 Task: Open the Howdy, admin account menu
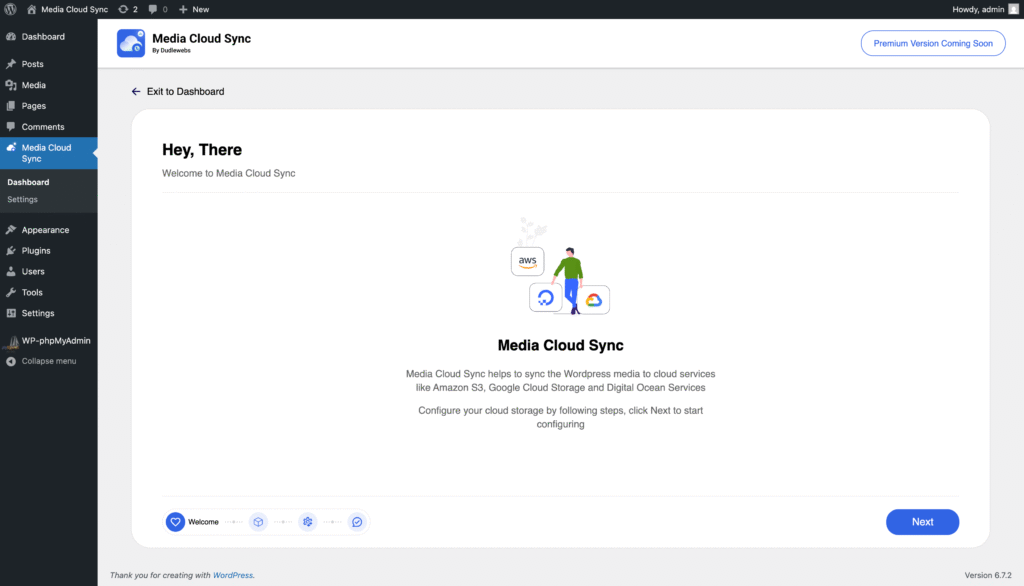pos(985,9)
